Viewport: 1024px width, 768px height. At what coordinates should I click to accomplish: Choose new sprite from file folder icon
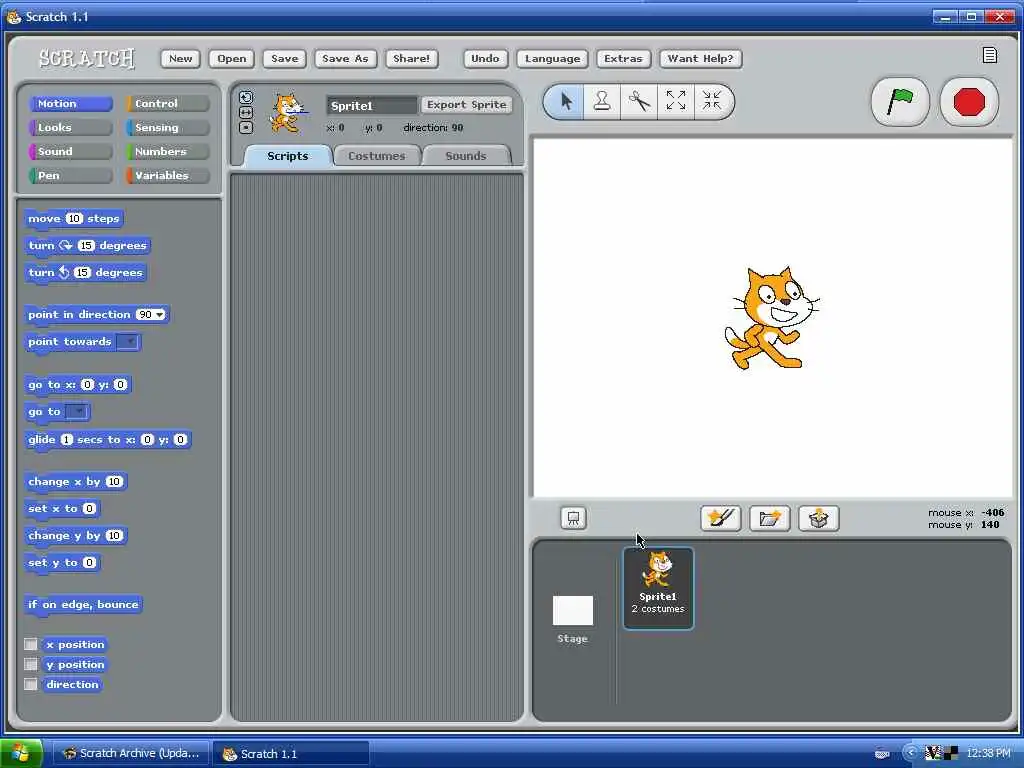point(769,519)
